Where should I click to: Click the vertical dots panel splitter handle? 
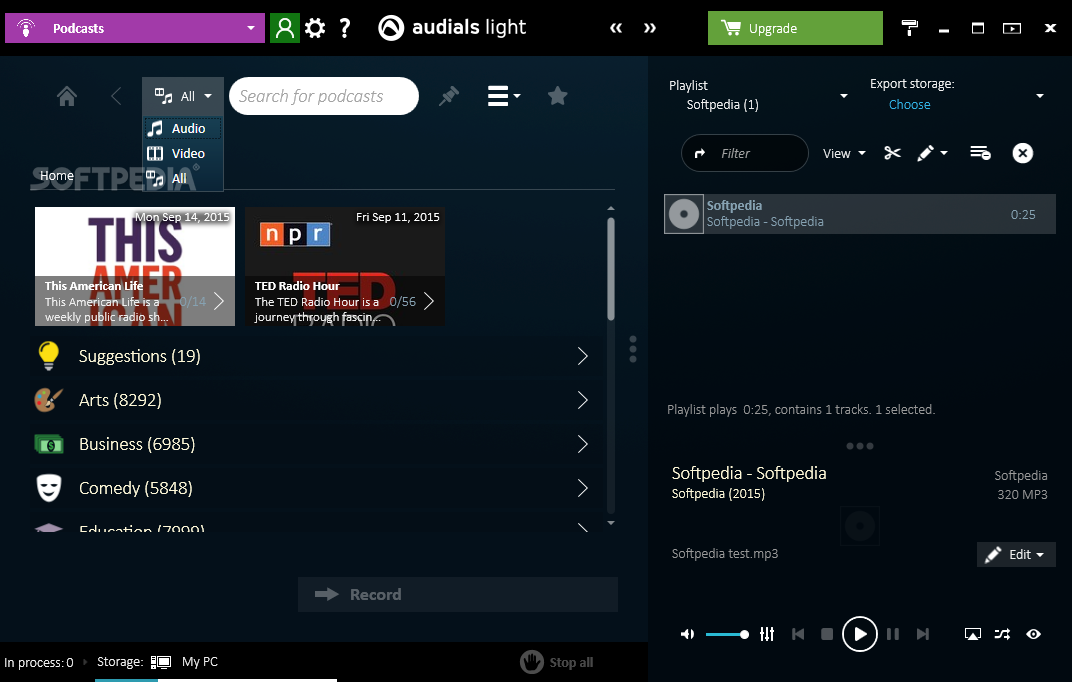tap(633, 349)
